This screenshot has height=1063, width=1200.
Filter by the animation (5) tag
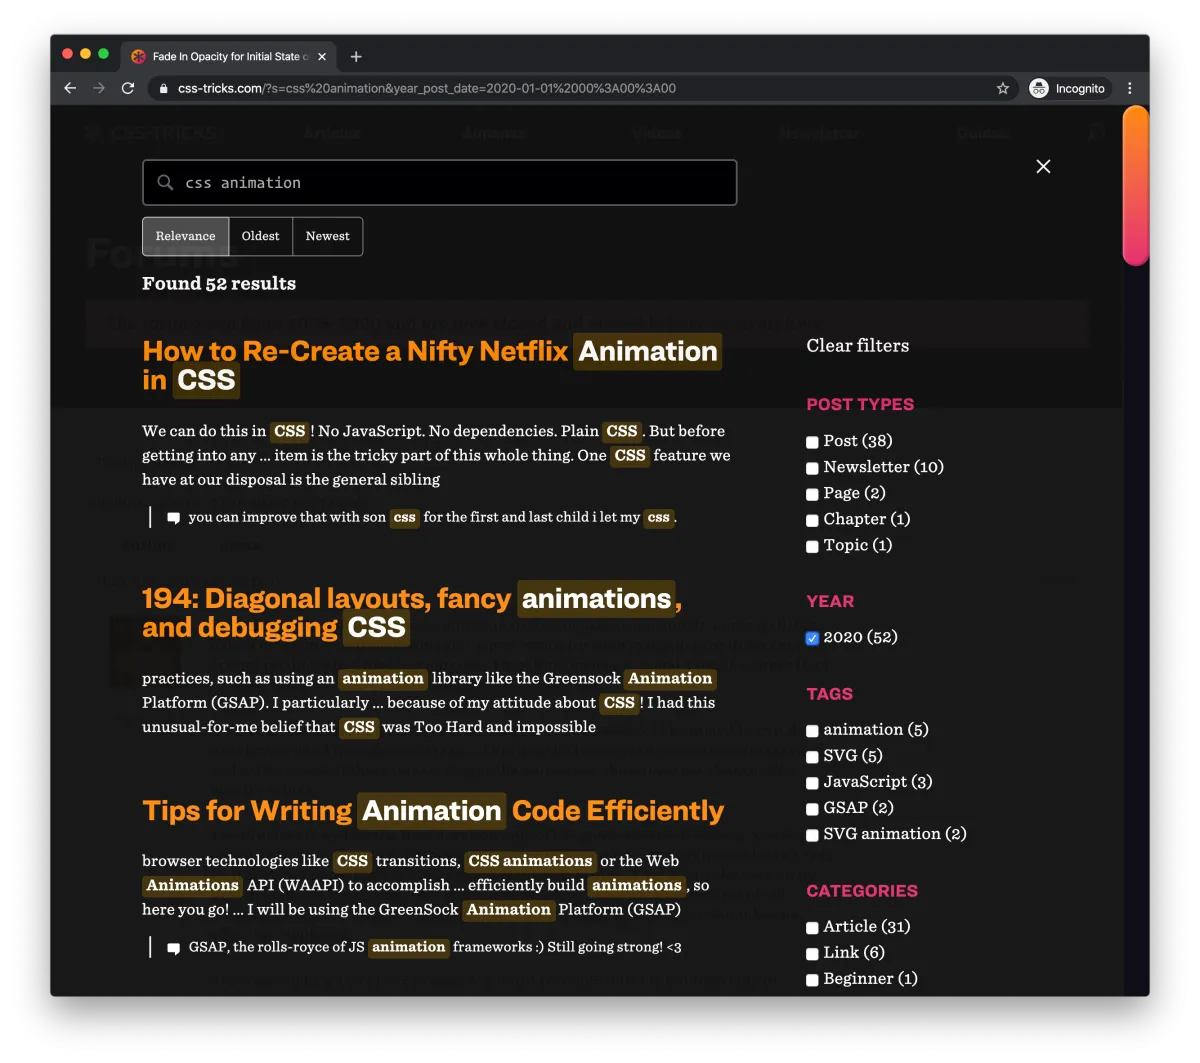point(812,731)
